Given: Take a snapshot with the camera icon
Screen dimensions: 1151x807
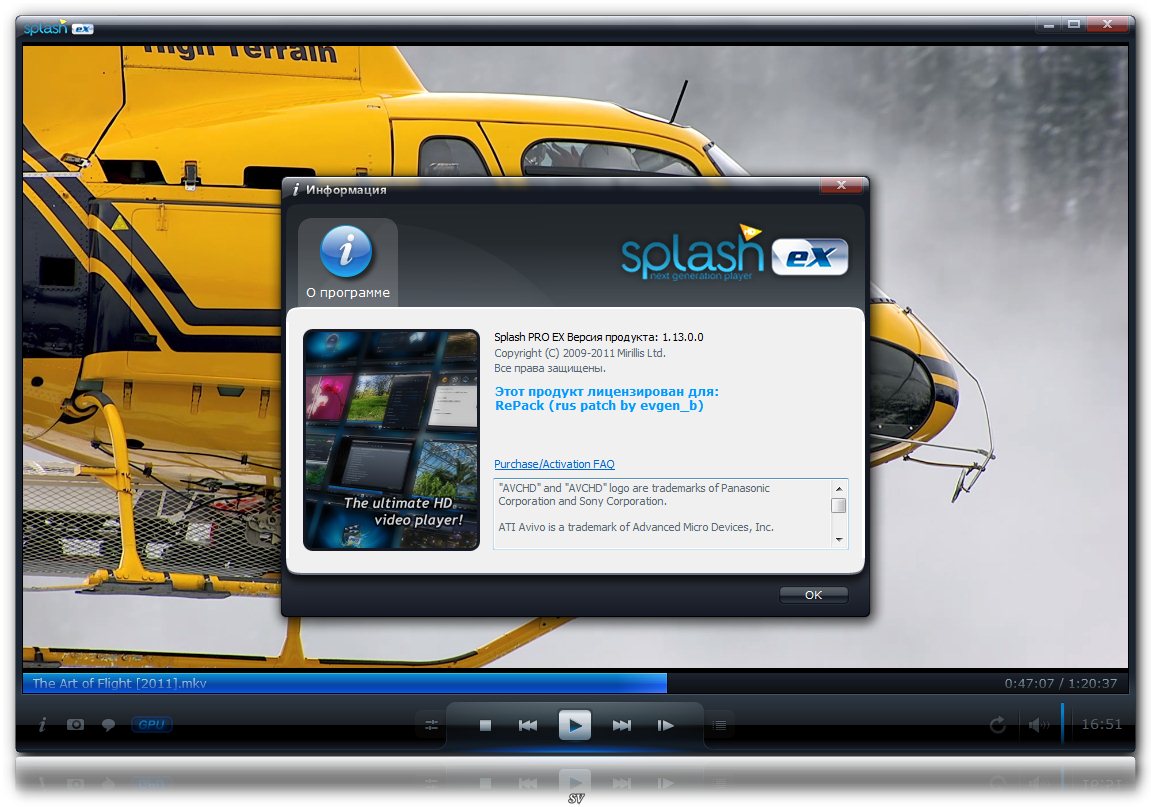Looking at the screenshot, I should pos(75,725).
